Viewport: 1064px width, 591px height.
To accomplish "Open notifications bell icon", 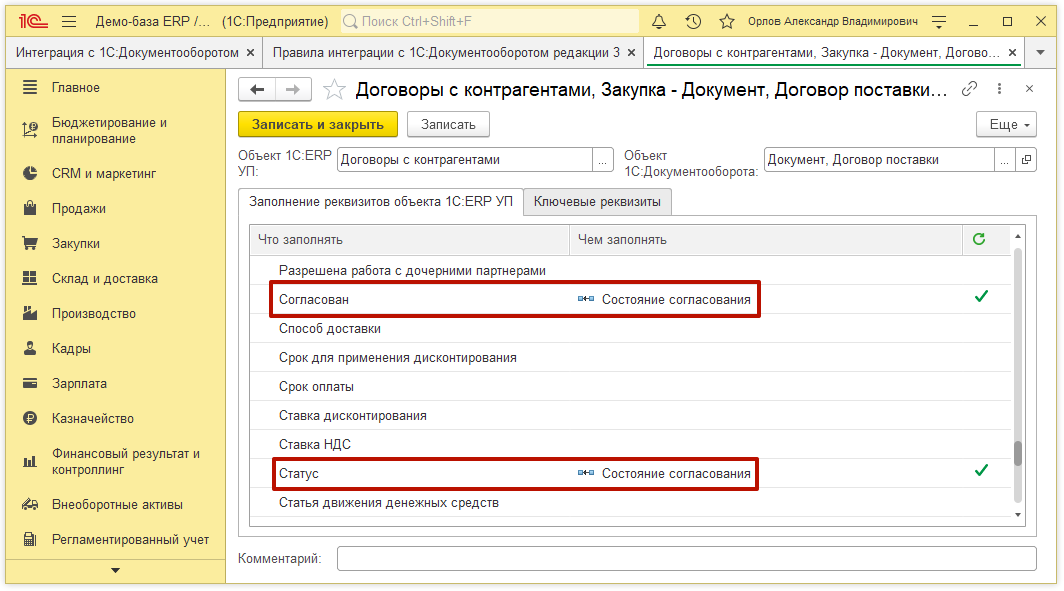I will coord(659,22).
